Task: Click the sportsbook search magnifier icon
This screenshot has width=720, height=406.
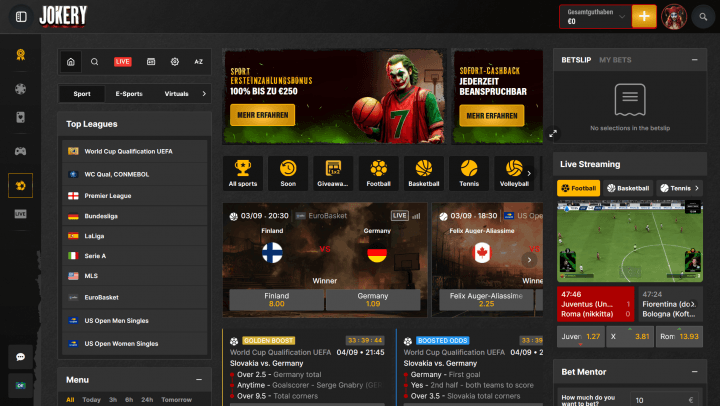Action: 95,62
